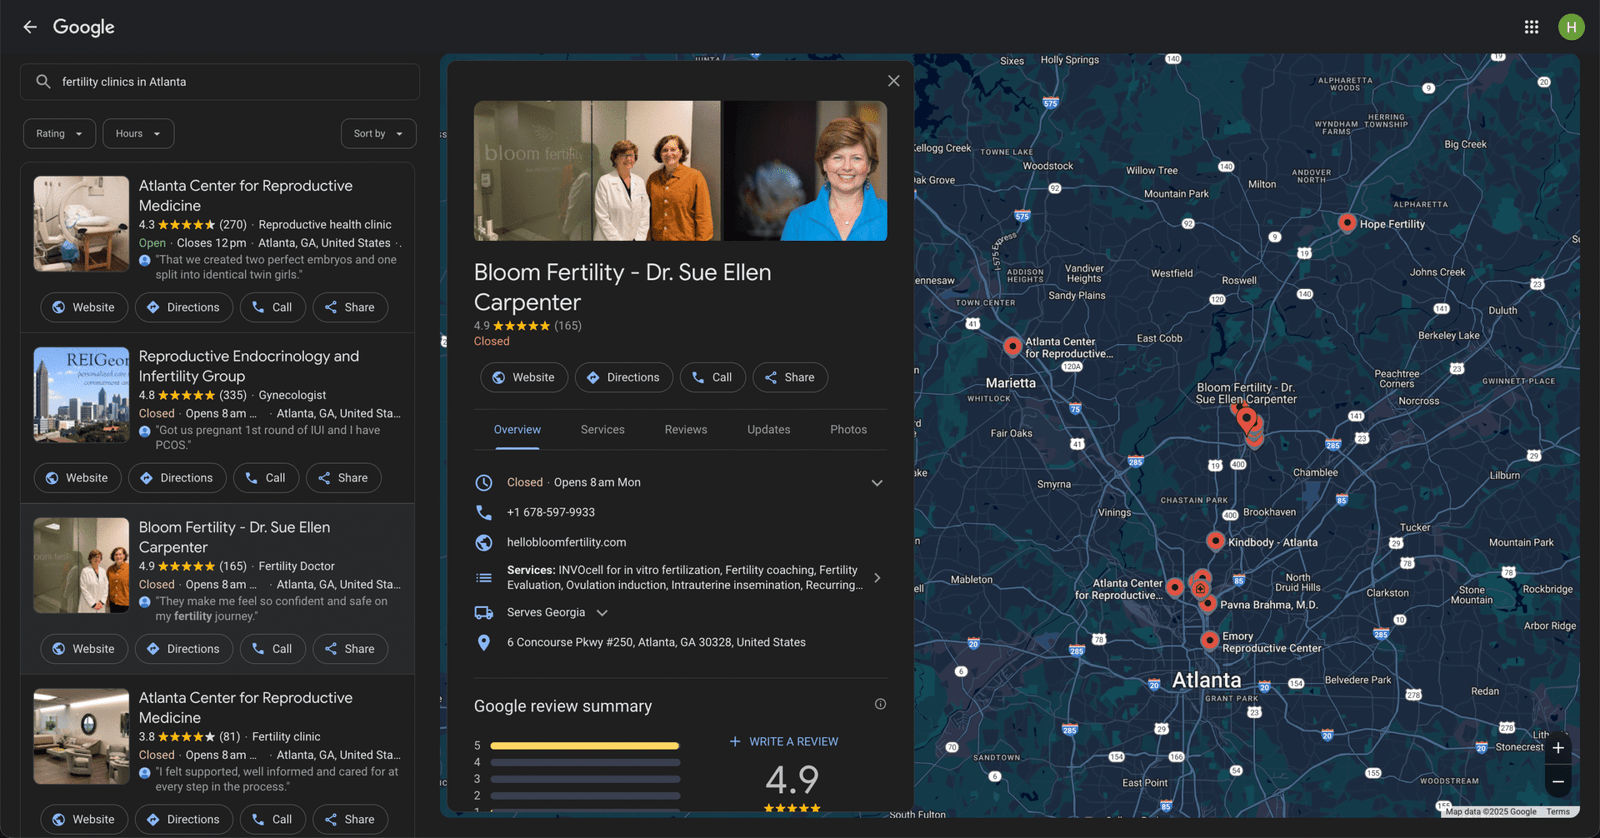The height and width of the screenshot is (838, 1600).
Task: Click the Pavna Brahma, M.D. map pin
Action: [1208, 603]
